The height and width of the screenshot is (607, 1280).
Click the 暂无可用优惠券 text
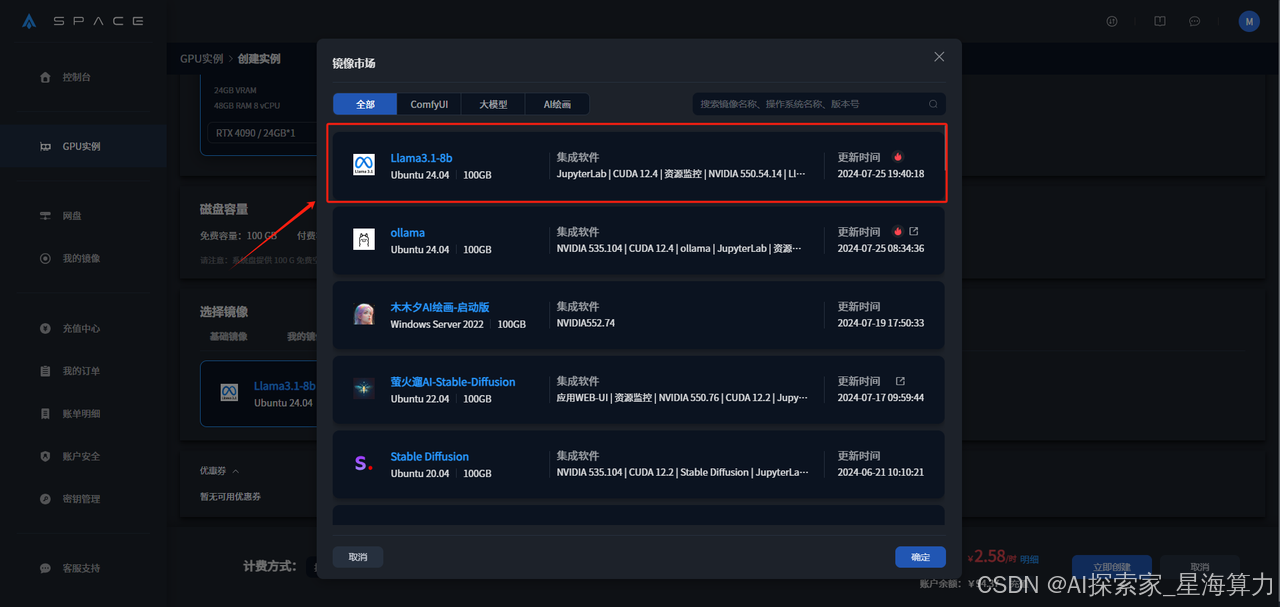click(230, 497)
